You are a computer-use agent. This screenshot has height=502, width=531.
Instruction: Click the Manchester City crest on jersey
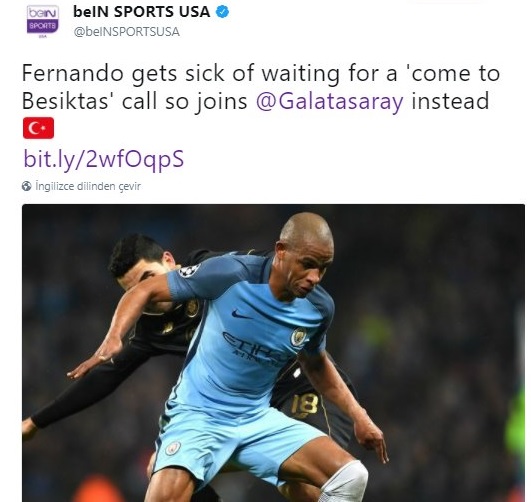[x=298, y=337]
